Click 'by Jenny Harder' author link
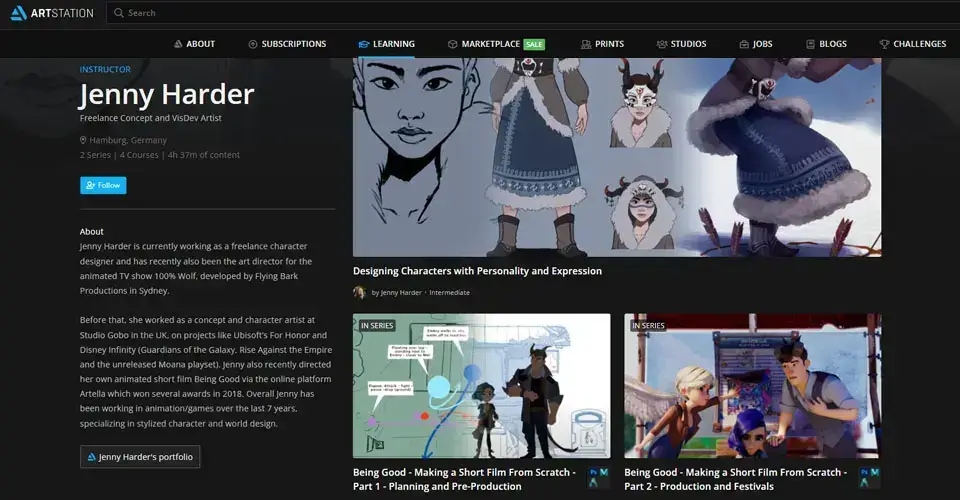This screenshot has height=500, width=960. coord(397,293)
